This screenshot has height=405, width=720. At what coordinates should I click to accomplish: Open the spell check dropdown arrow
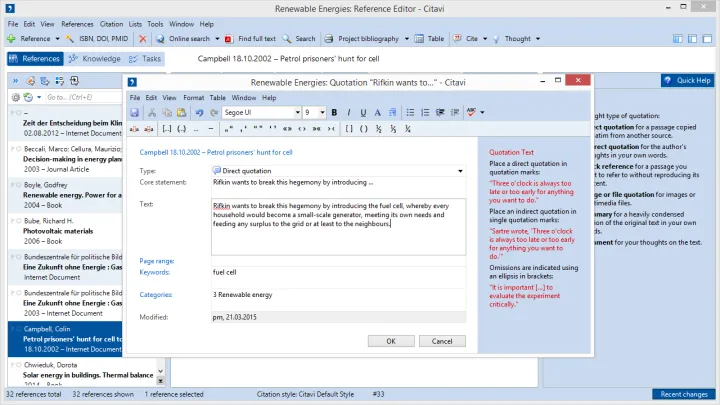pyautogui.click(x=482, y=112)
